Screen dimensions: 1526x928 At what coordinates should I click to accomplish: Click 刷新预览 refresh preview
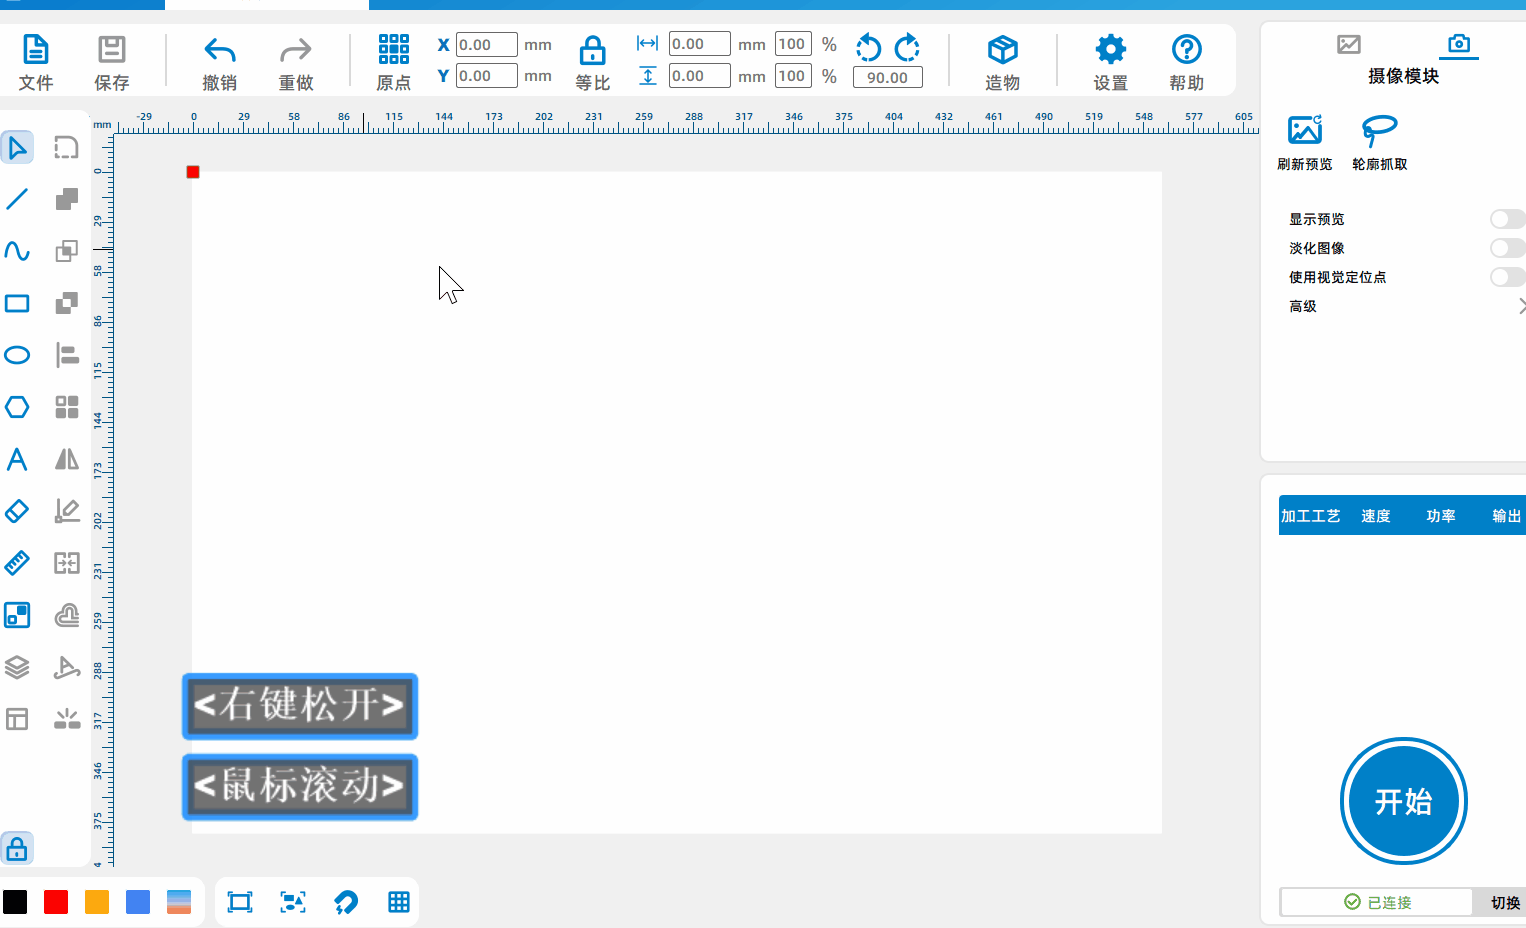(x=1305, y=143)
